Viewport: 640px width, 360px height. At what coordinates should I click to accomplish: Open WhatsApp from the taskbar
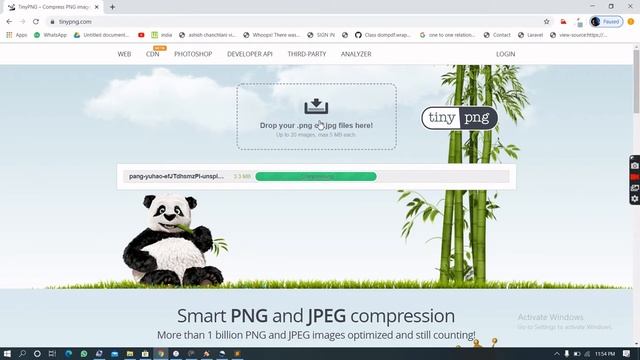pyautogui.click(x=84, y=353)
